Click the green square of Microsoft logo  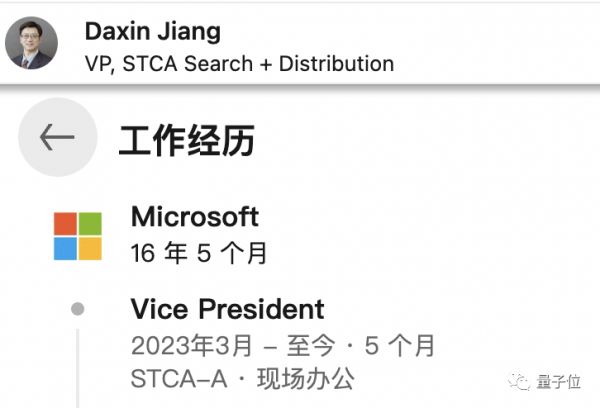(x=90, y=223)
